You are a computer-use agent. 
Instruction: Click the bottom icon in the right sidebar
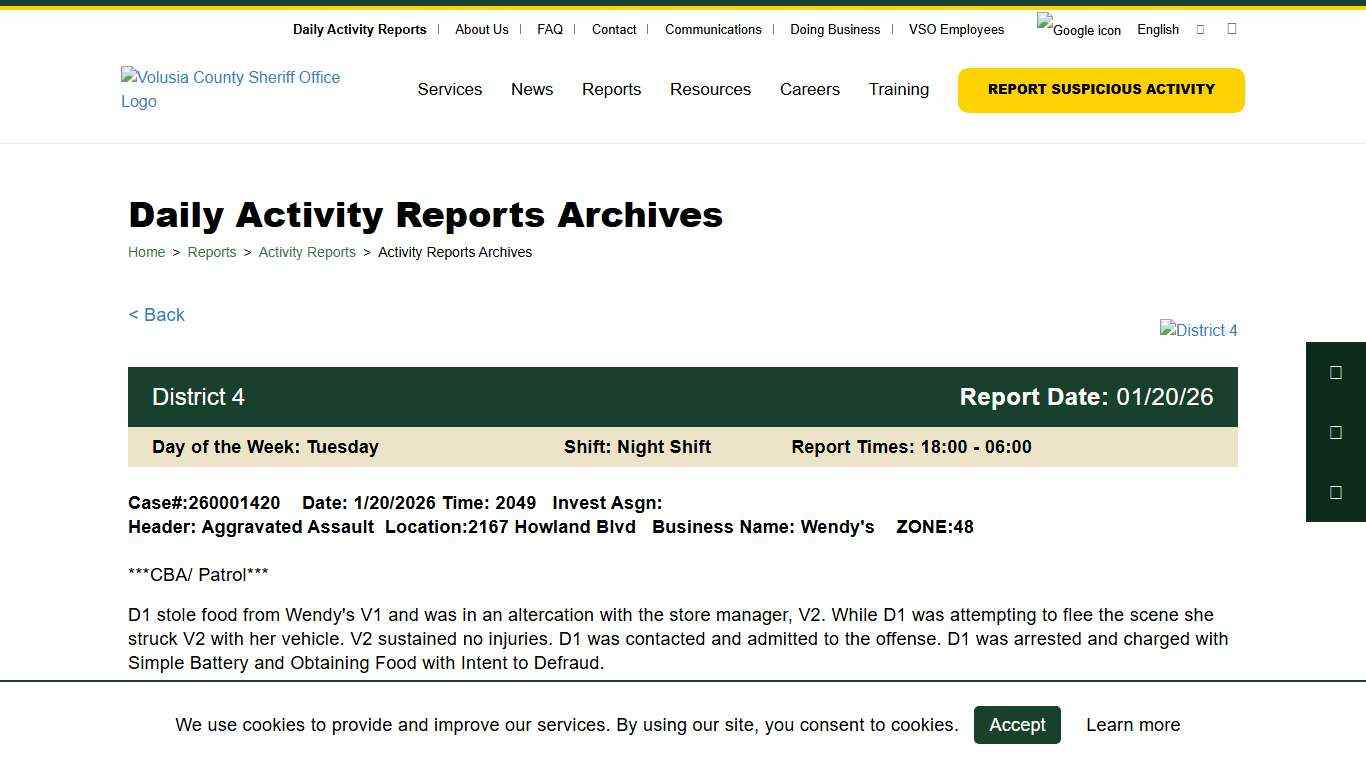(1336, 492)
